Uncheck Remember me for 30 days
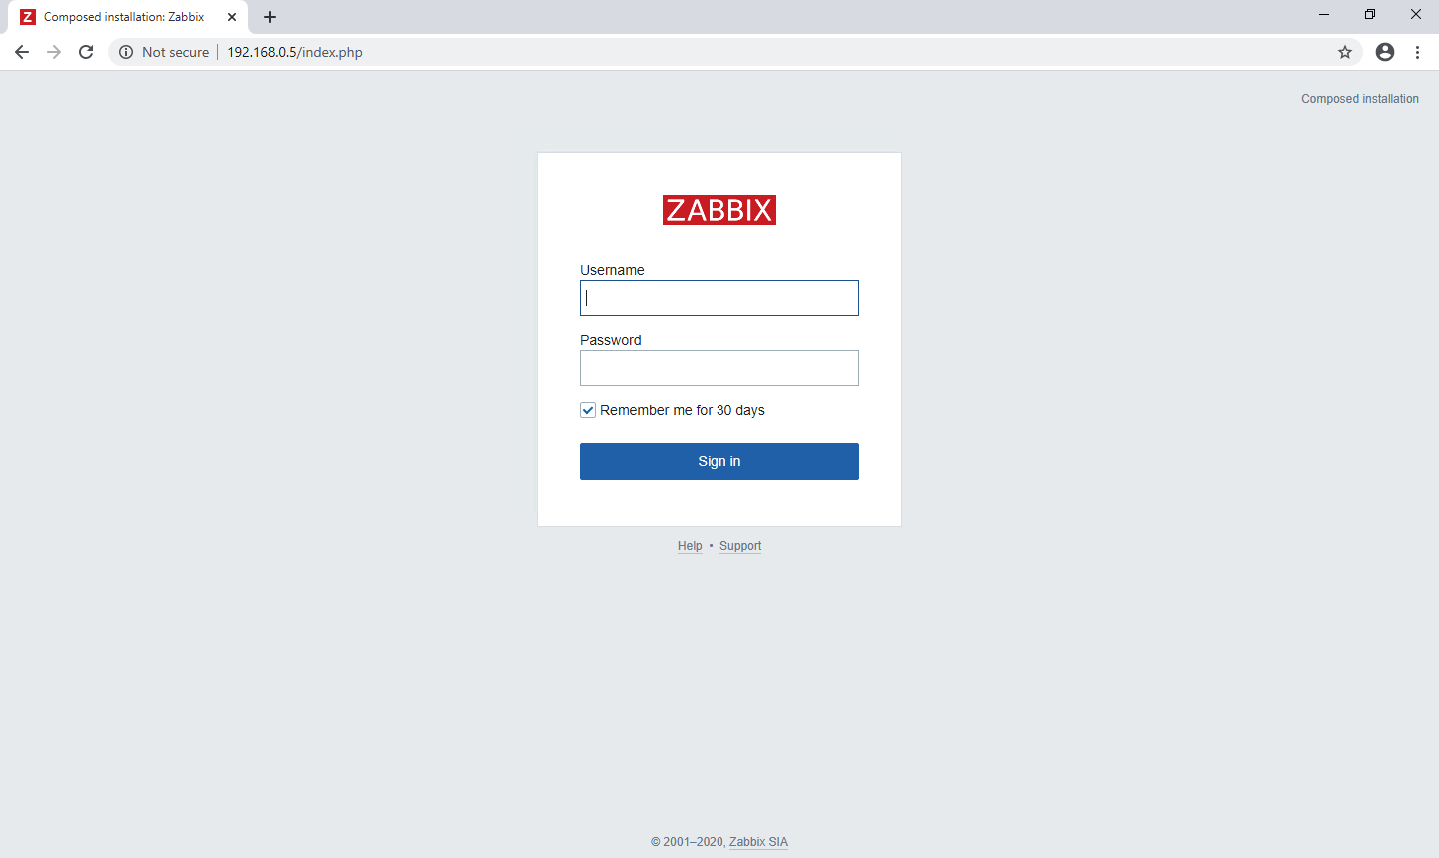The width and height of the screenshot is (1439, 858). tap(588, 410)
